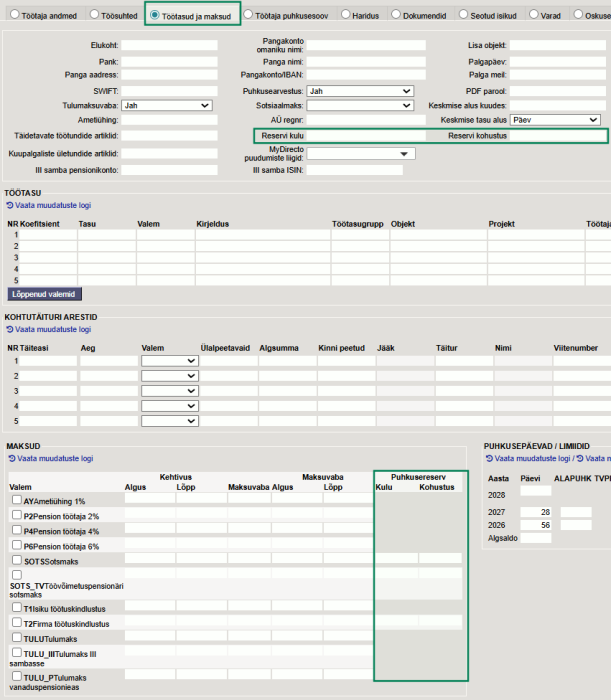This screenshot has width=611, height=700.
Task: Click the PDF parool input field
Action: (x=558, y=91)
